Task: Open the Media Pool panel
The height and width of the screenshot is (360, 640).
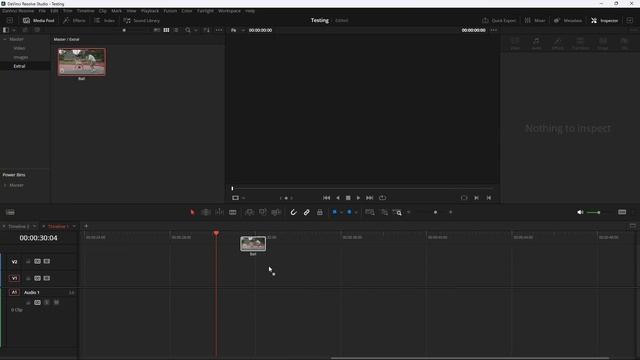Action: [39, 20]
